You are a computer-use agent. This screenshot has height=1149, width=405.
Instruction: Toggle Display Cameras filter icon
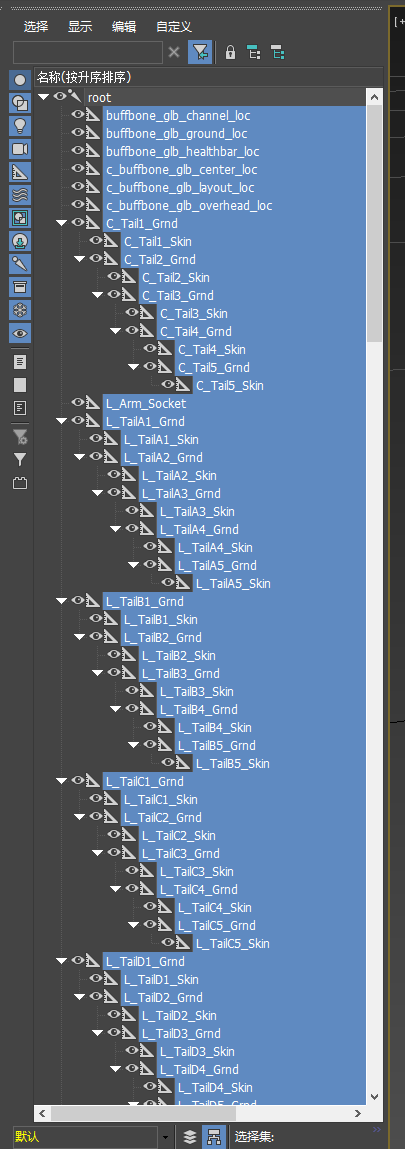(20, 149)
